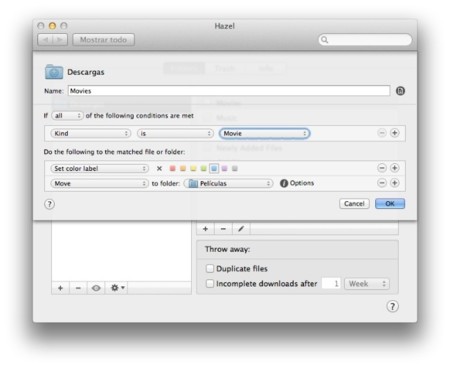450x368 pixels.
Task: Add action after the Move row
Action: click(x=395, y=183)
